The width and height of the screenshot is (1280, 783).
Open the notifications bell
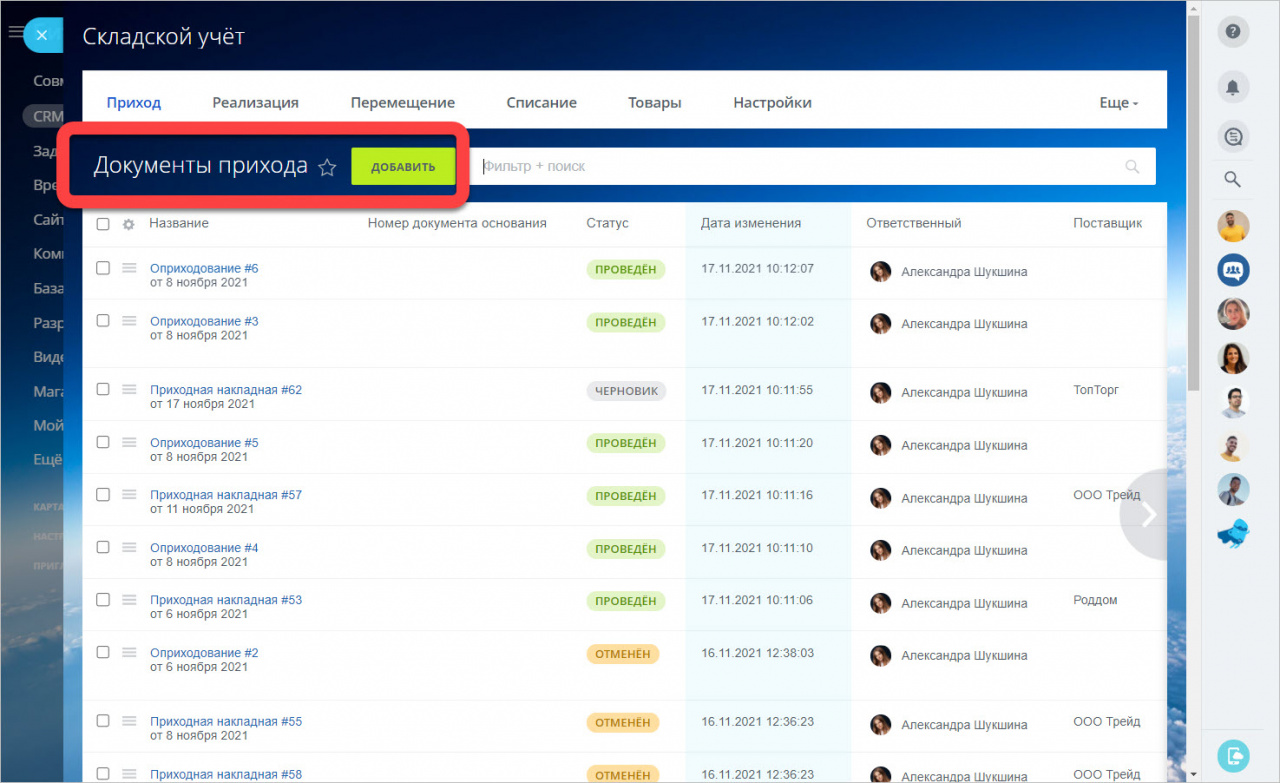tap(1233, 87)
